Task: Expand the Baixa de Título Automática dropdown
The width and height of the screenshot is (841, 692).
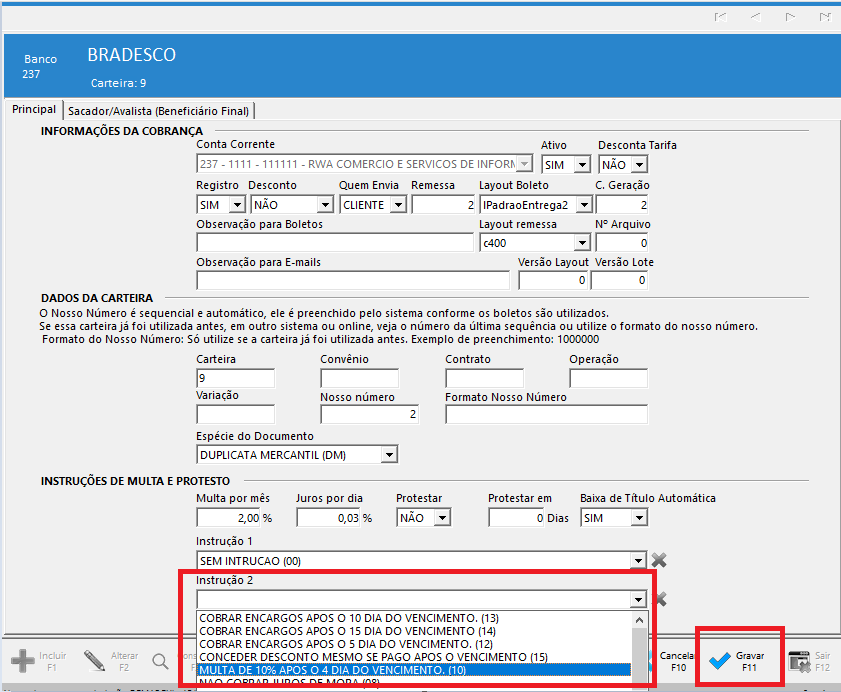Action: [x=639, y=518]
